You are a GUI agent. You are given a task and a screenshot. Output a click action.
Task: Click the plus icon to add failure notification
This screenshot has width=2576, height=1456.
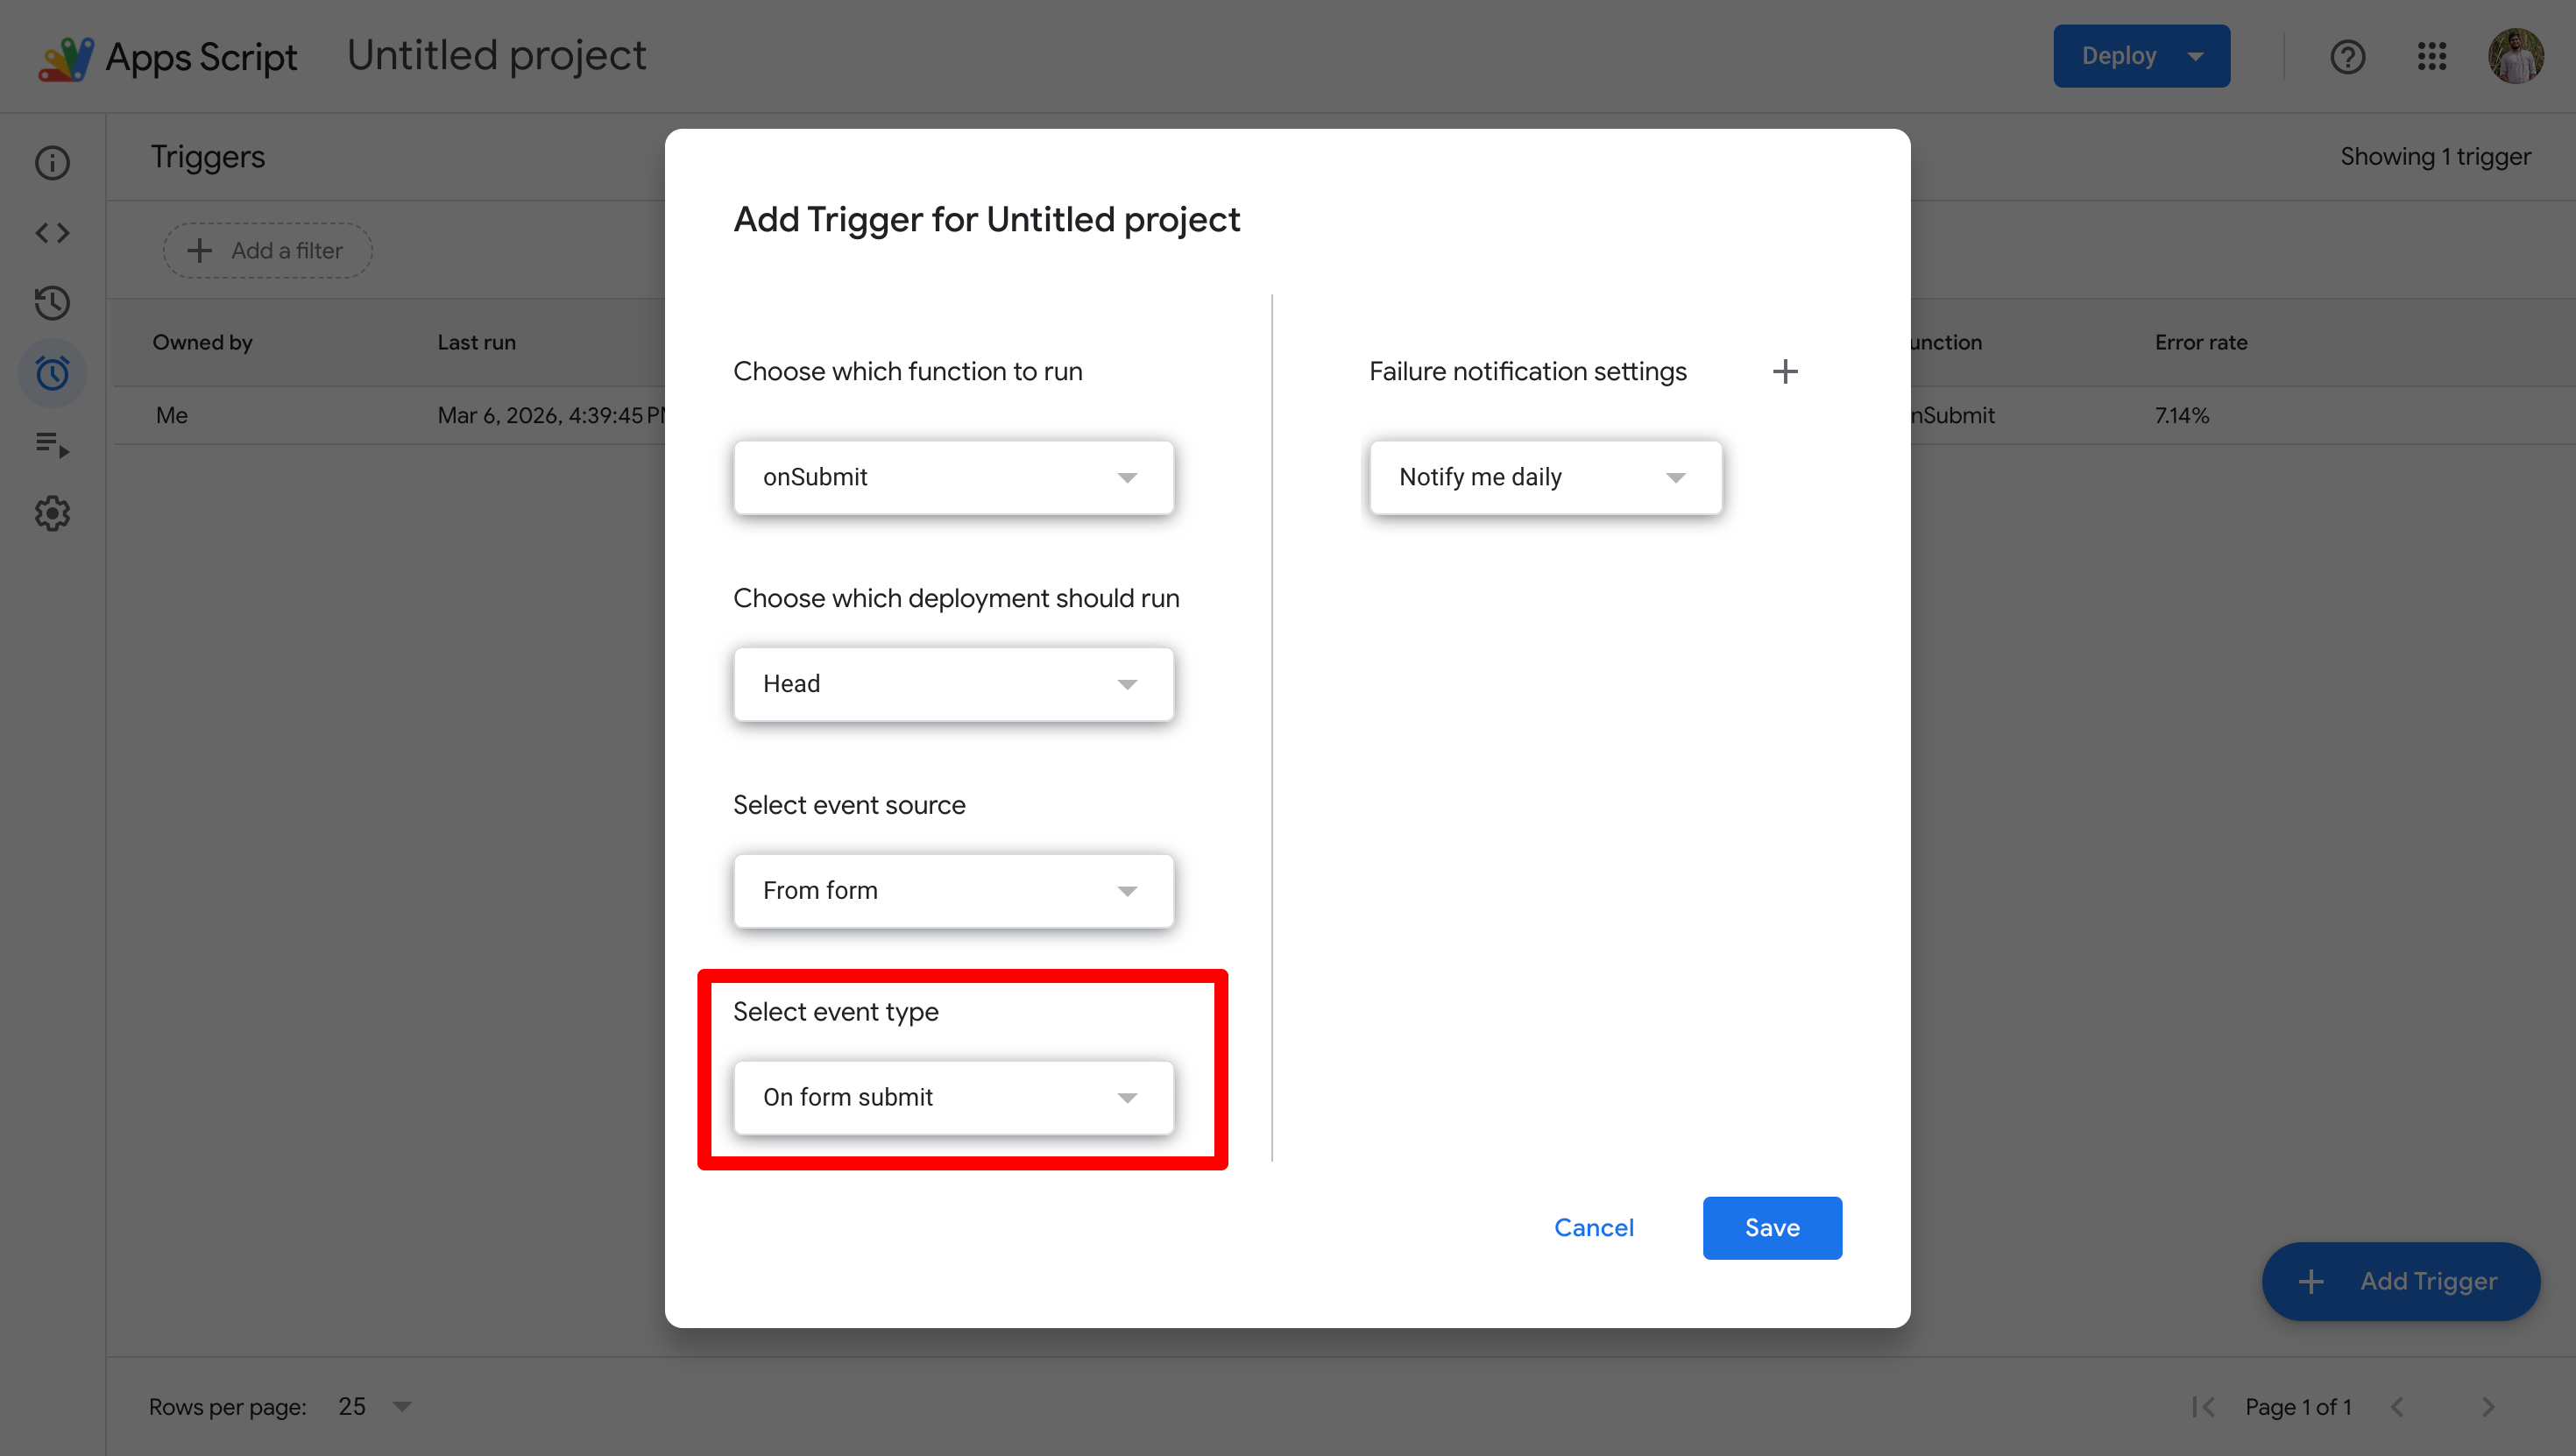pos(1785,372)
